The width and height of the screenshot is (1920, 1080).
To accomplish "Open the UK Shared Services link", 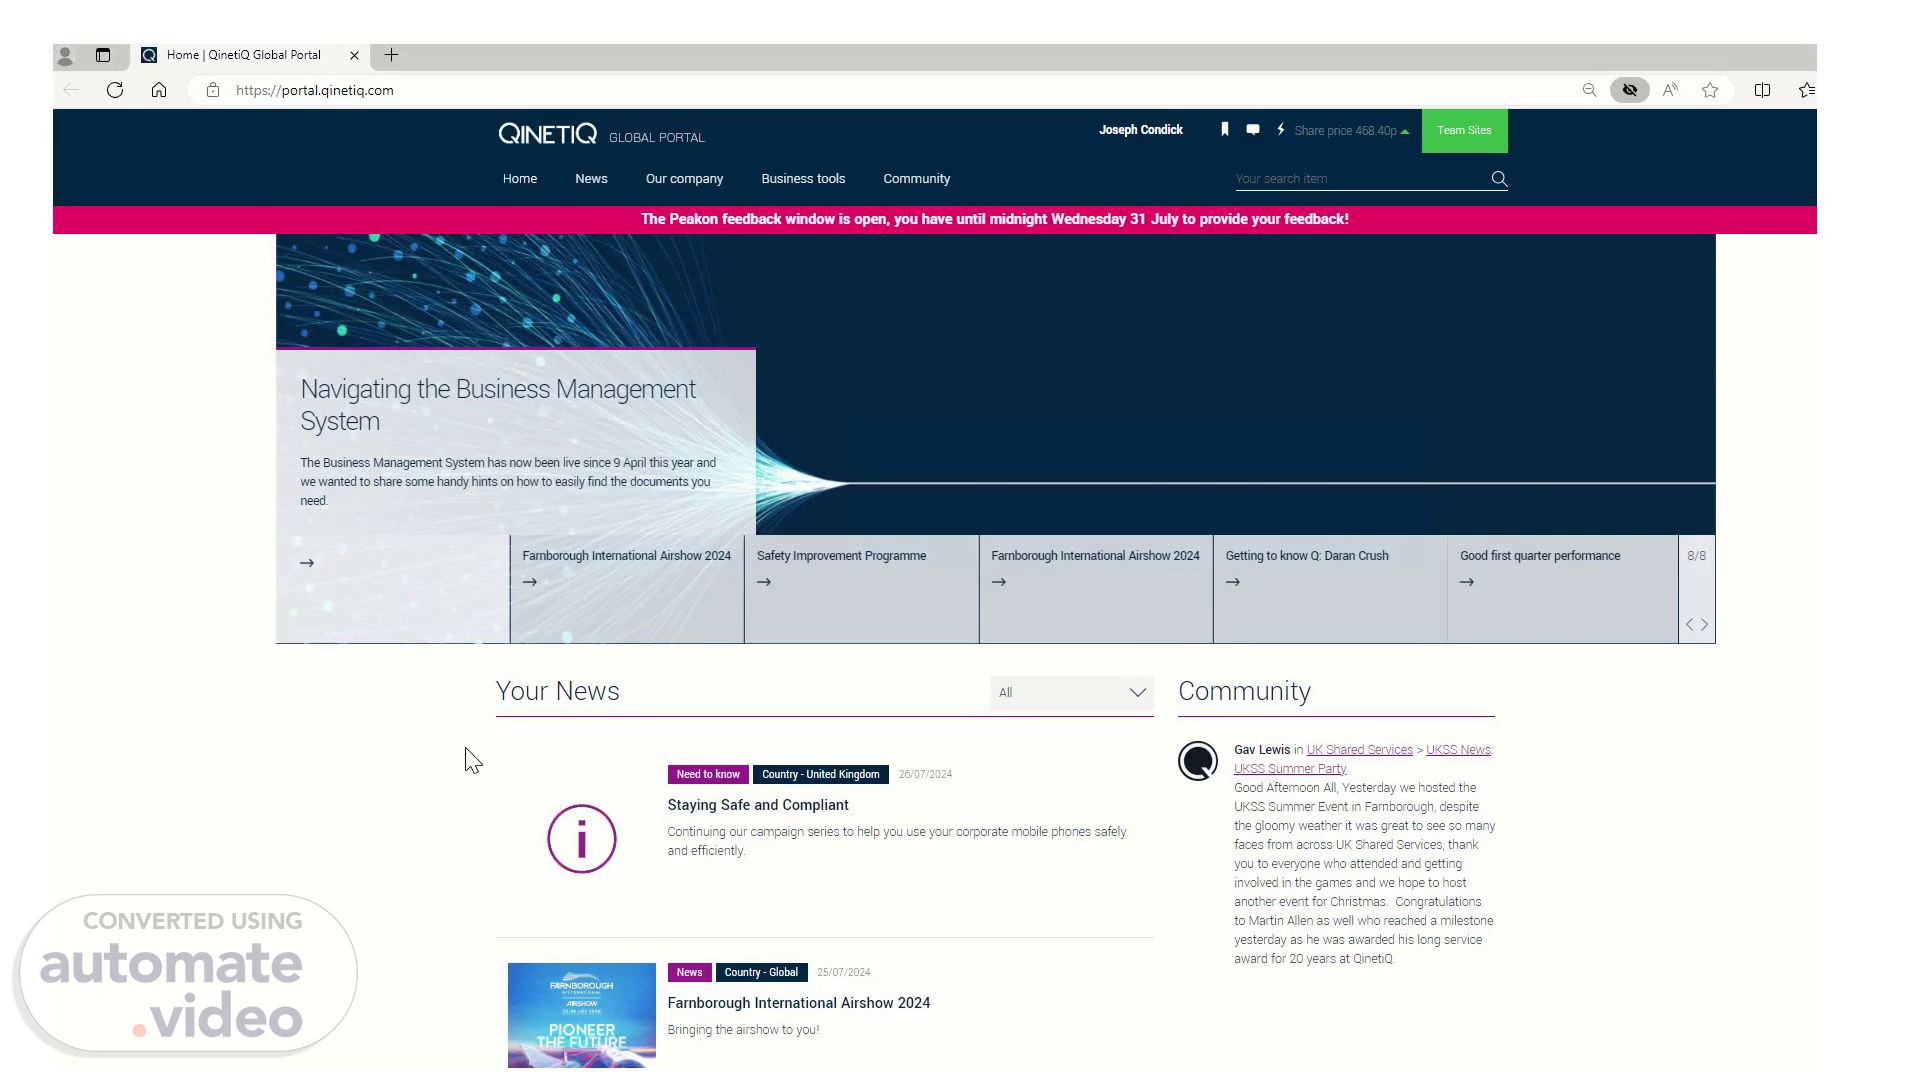I will point(1359,750).
